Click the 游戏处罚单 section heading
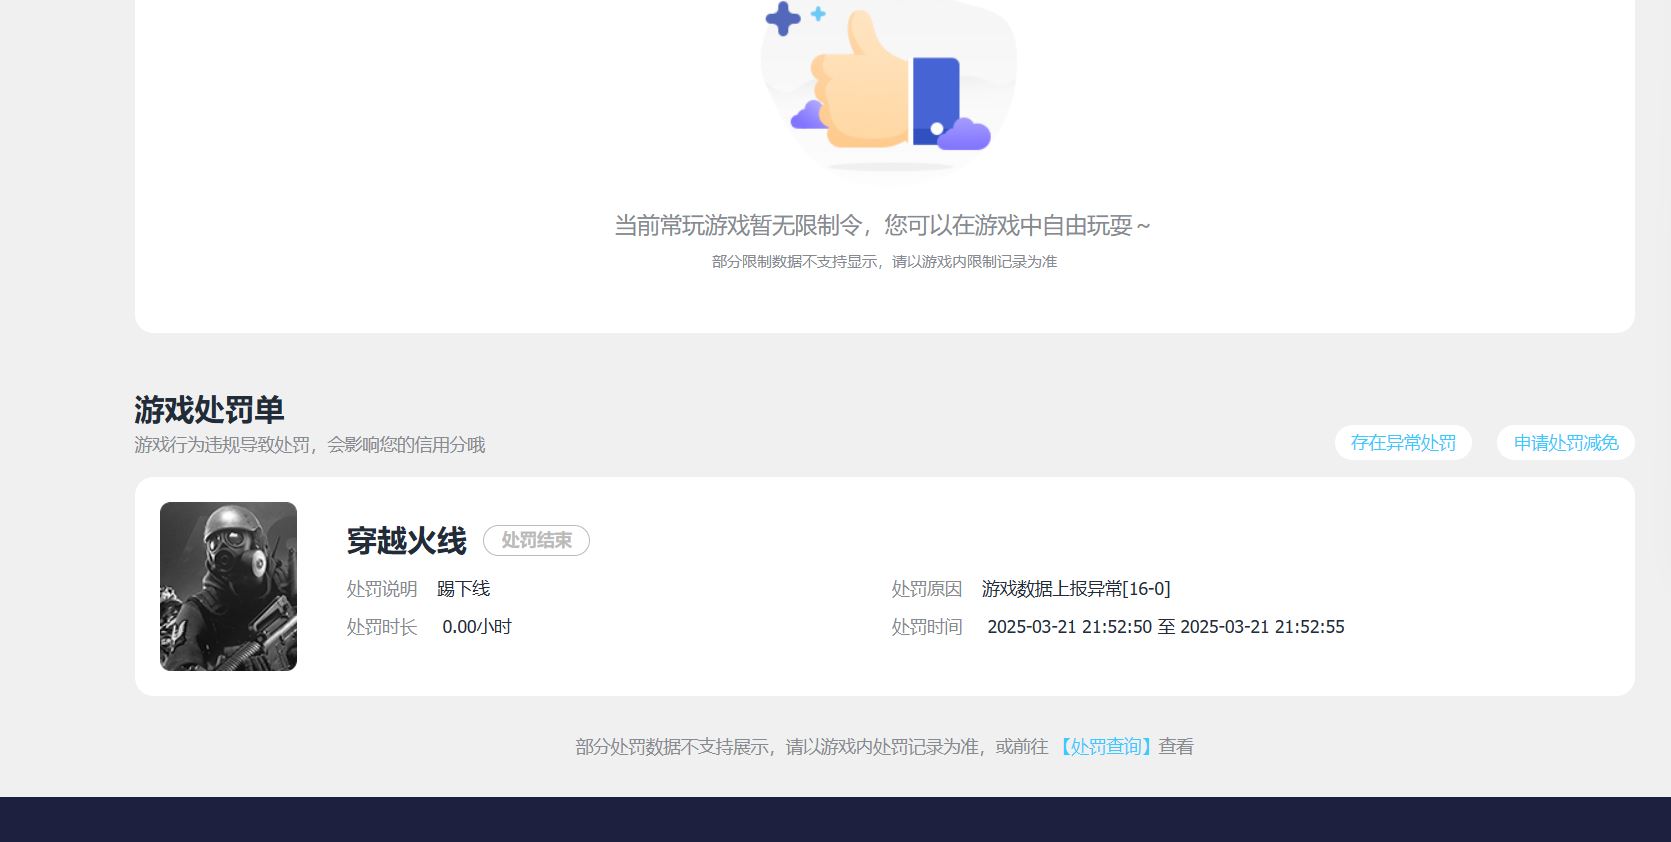This screenshot has width=1671, height=842. [x=209, y=410]
